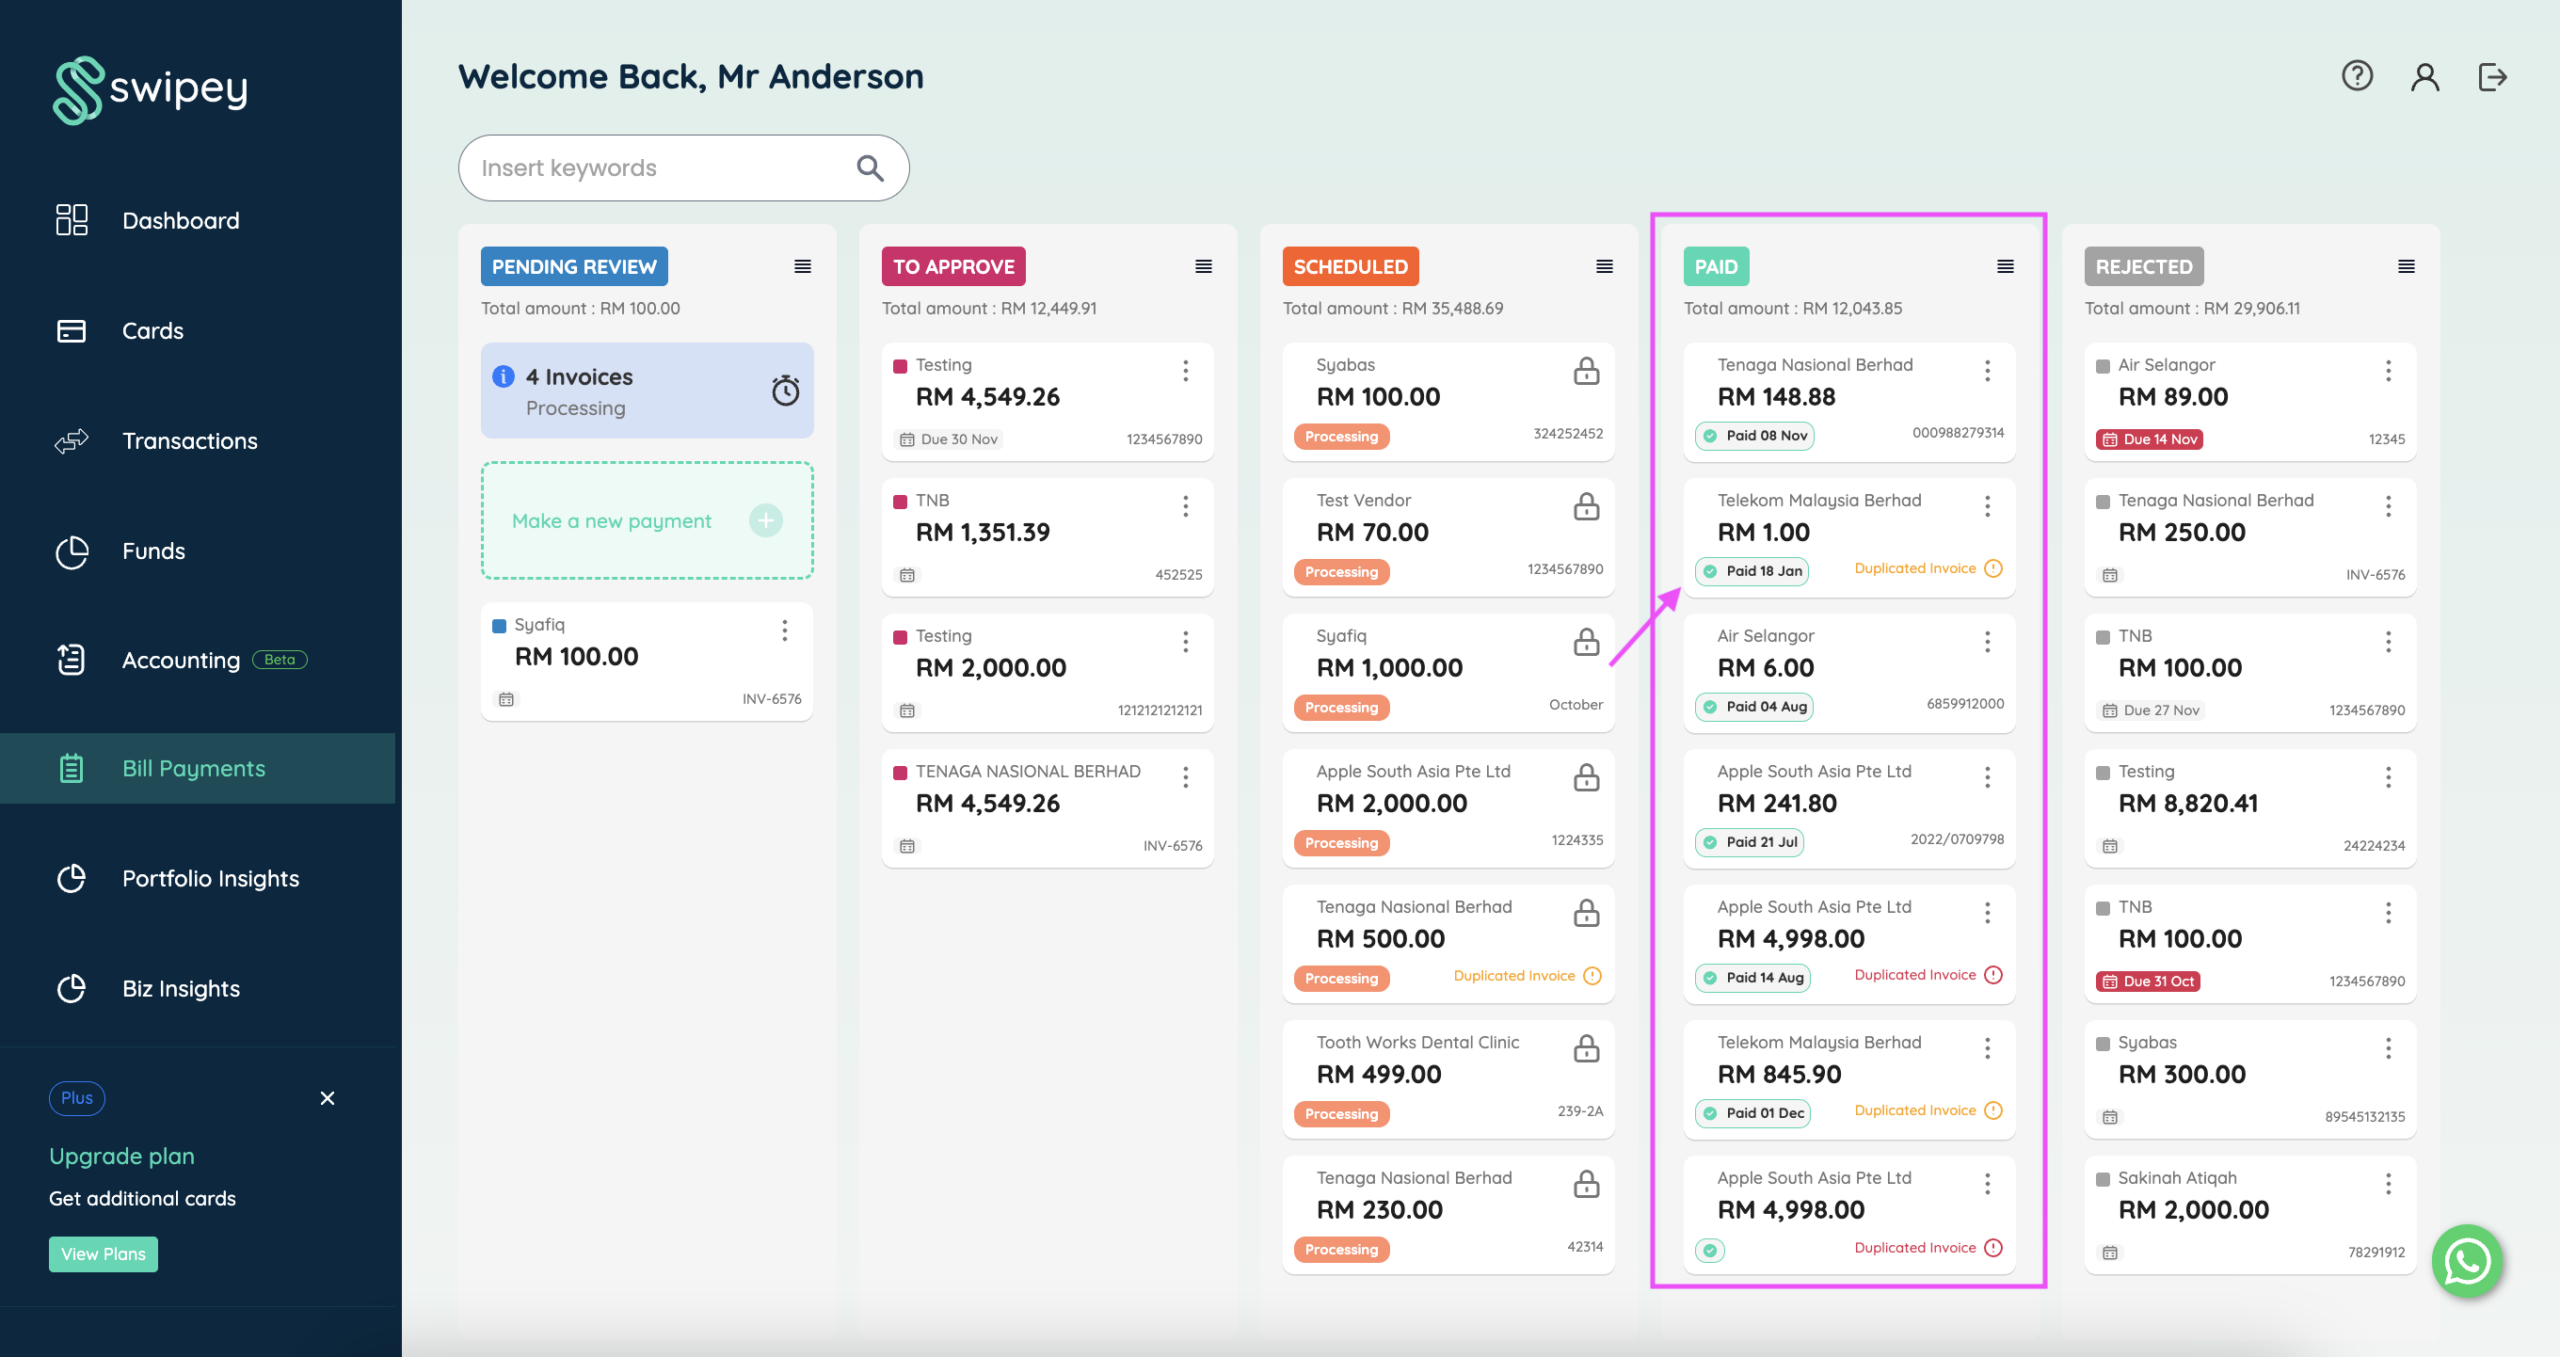Click lock icon on Tooth Works Dental Clinic card
This screenshot has height=1357, width=2560.
1586,1048
